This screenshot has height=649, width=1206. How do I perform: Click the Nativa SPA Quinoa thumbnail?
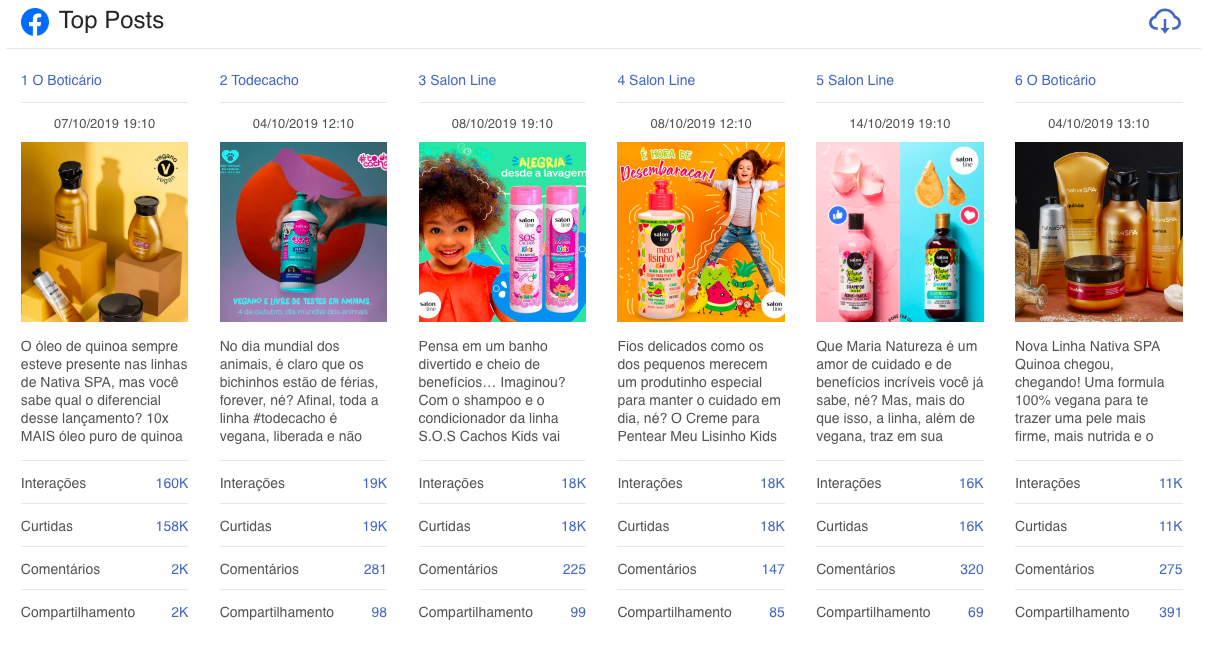(1098, 232)
